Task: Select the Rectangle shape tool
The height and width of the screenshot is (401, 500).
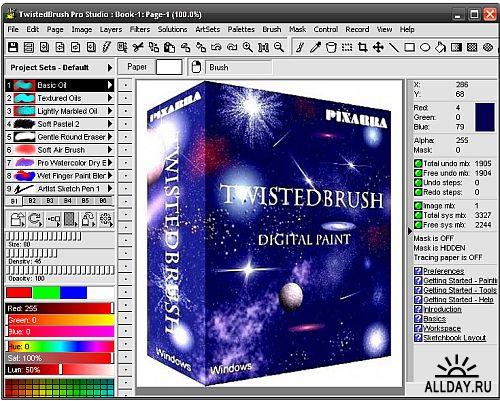Action: coord(409,47)
